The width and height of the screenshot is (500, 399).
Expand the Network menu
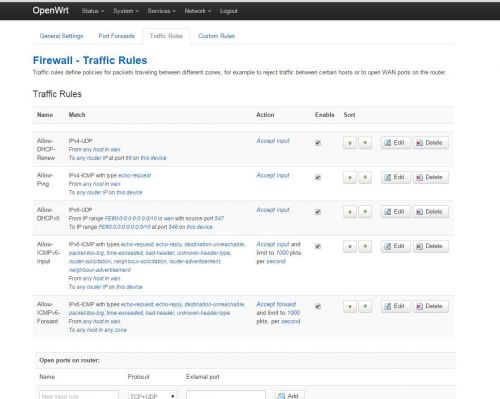(198, 11)
